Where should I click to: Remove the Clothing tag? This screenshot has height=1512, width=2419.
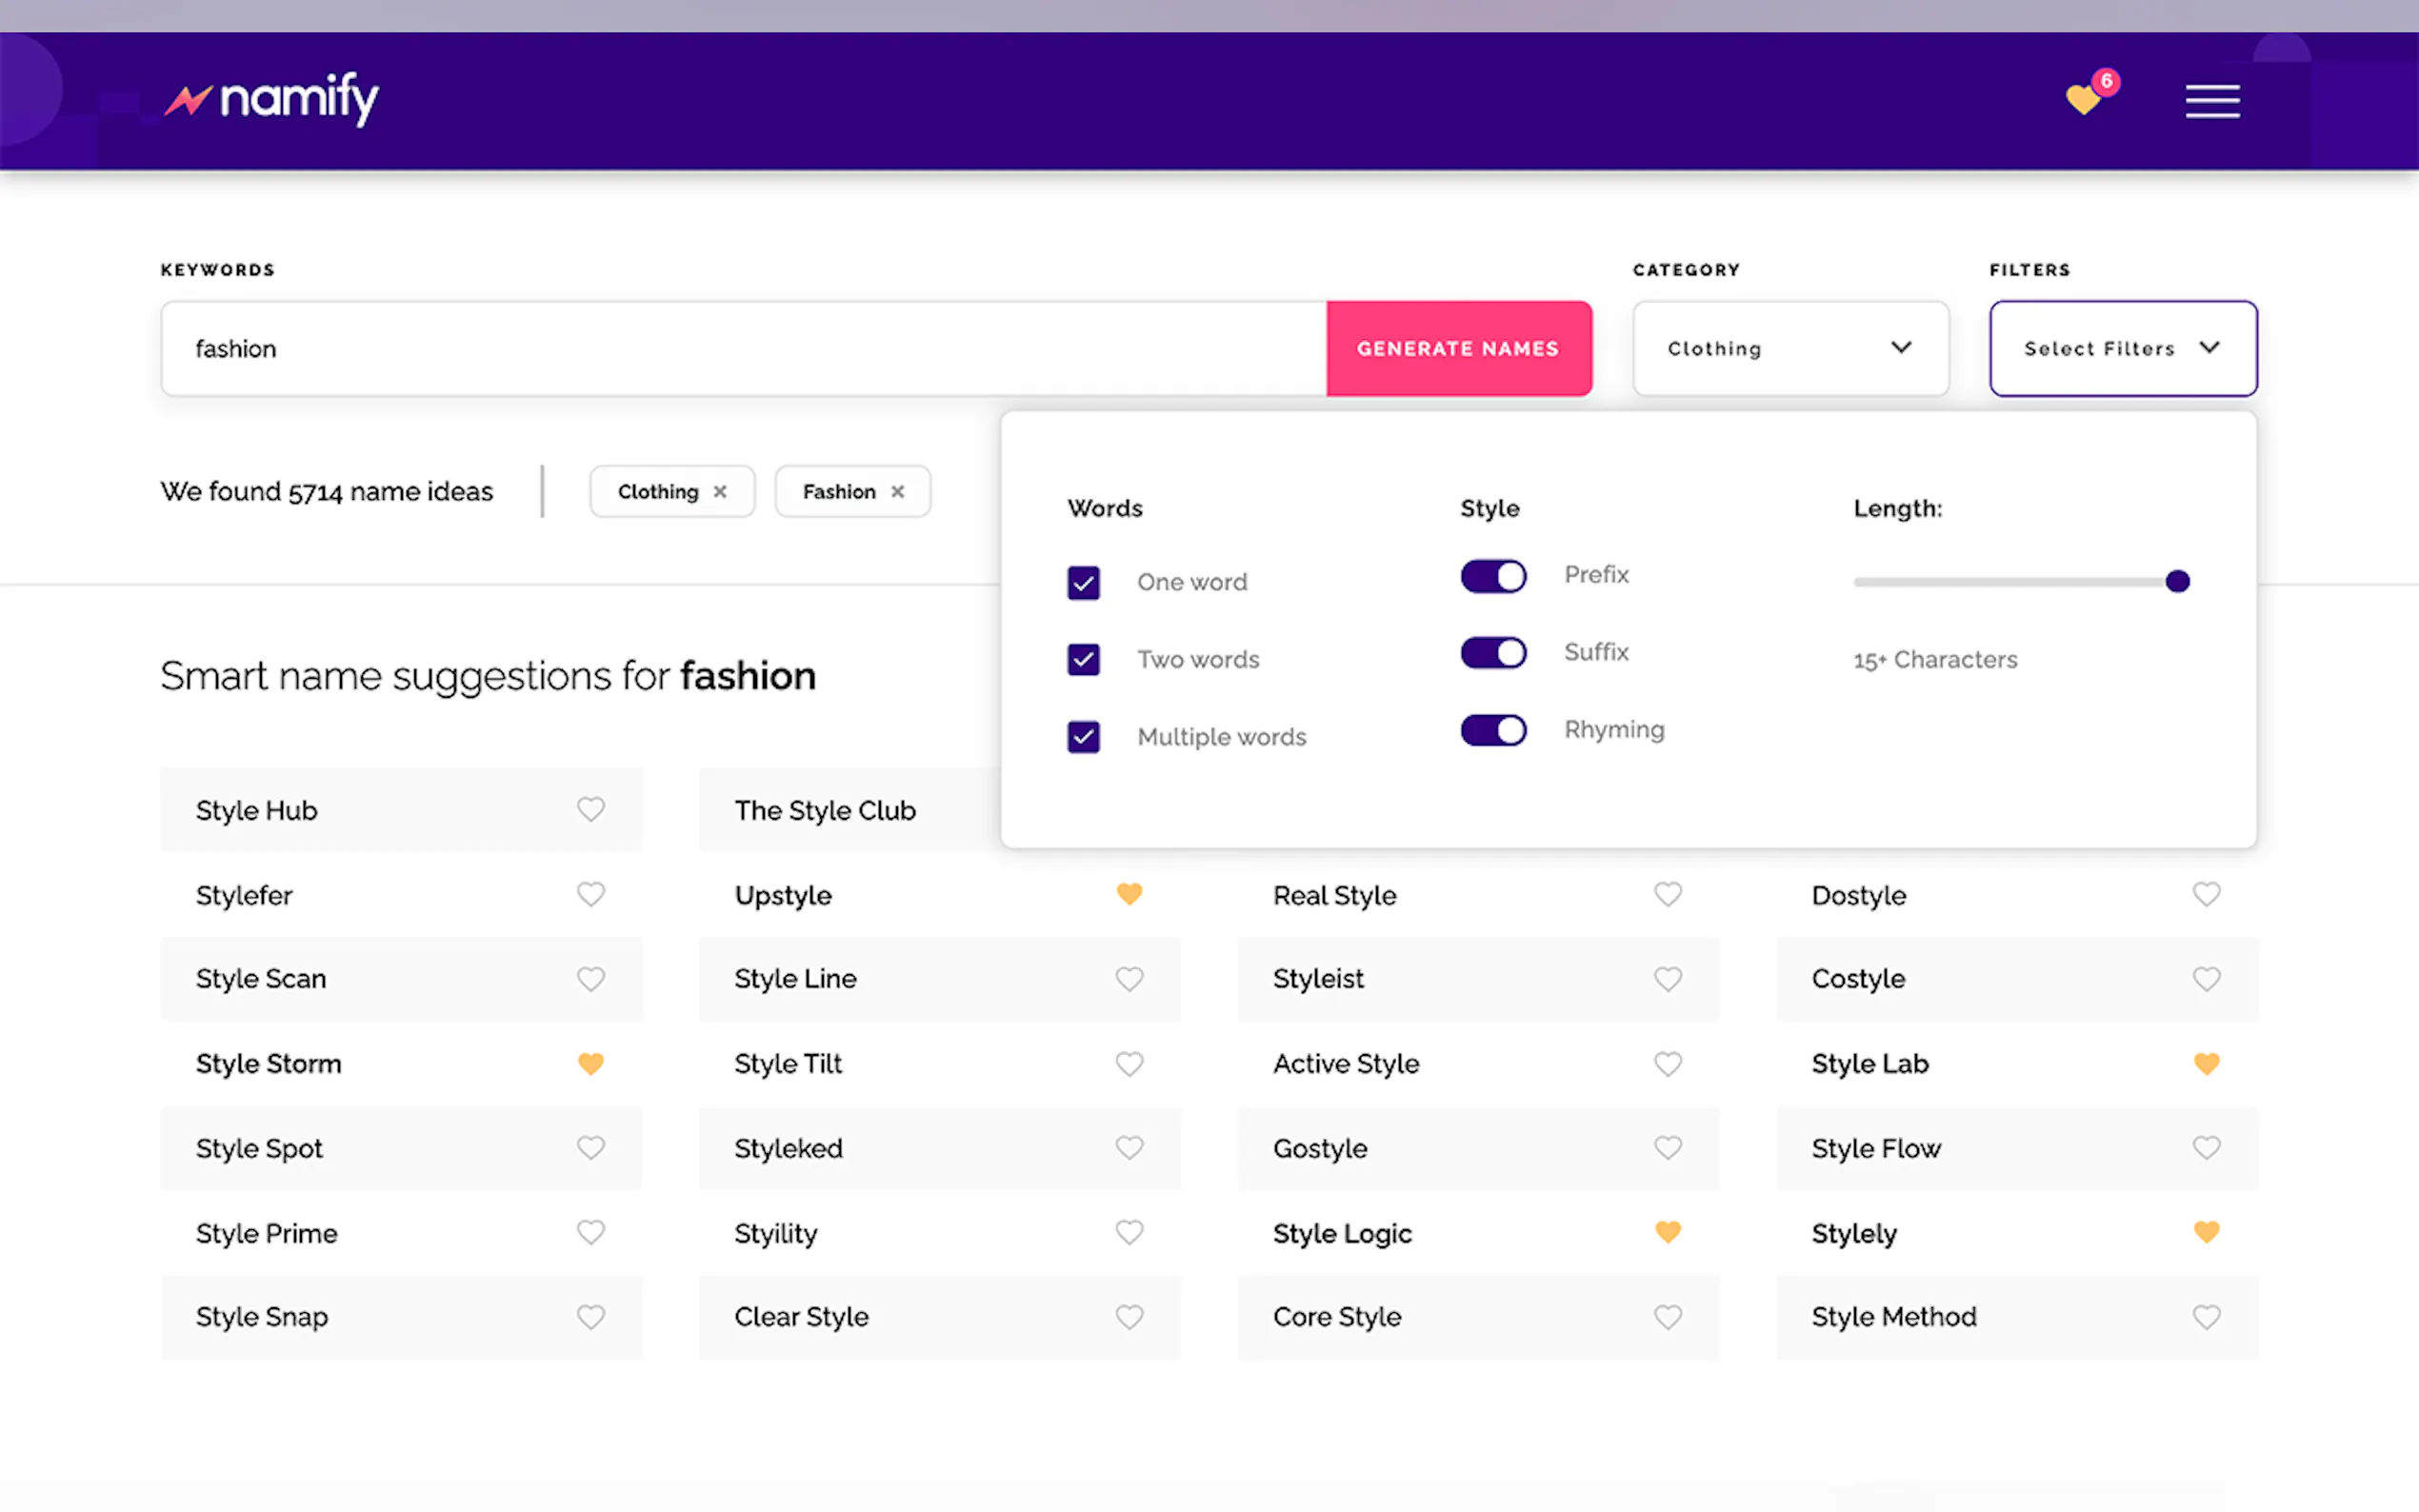[720, 491]
